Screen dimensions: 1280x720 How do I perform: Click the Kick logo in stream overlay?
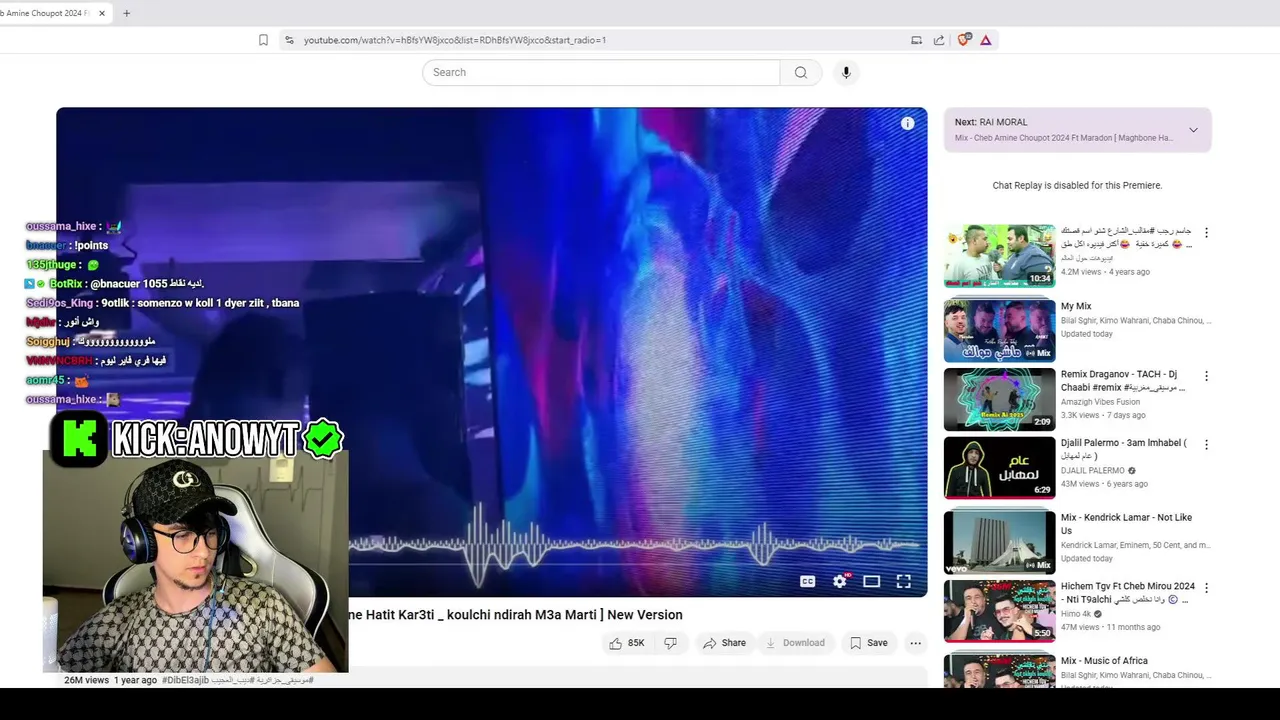pyautogui.click(x=79, y=439)
